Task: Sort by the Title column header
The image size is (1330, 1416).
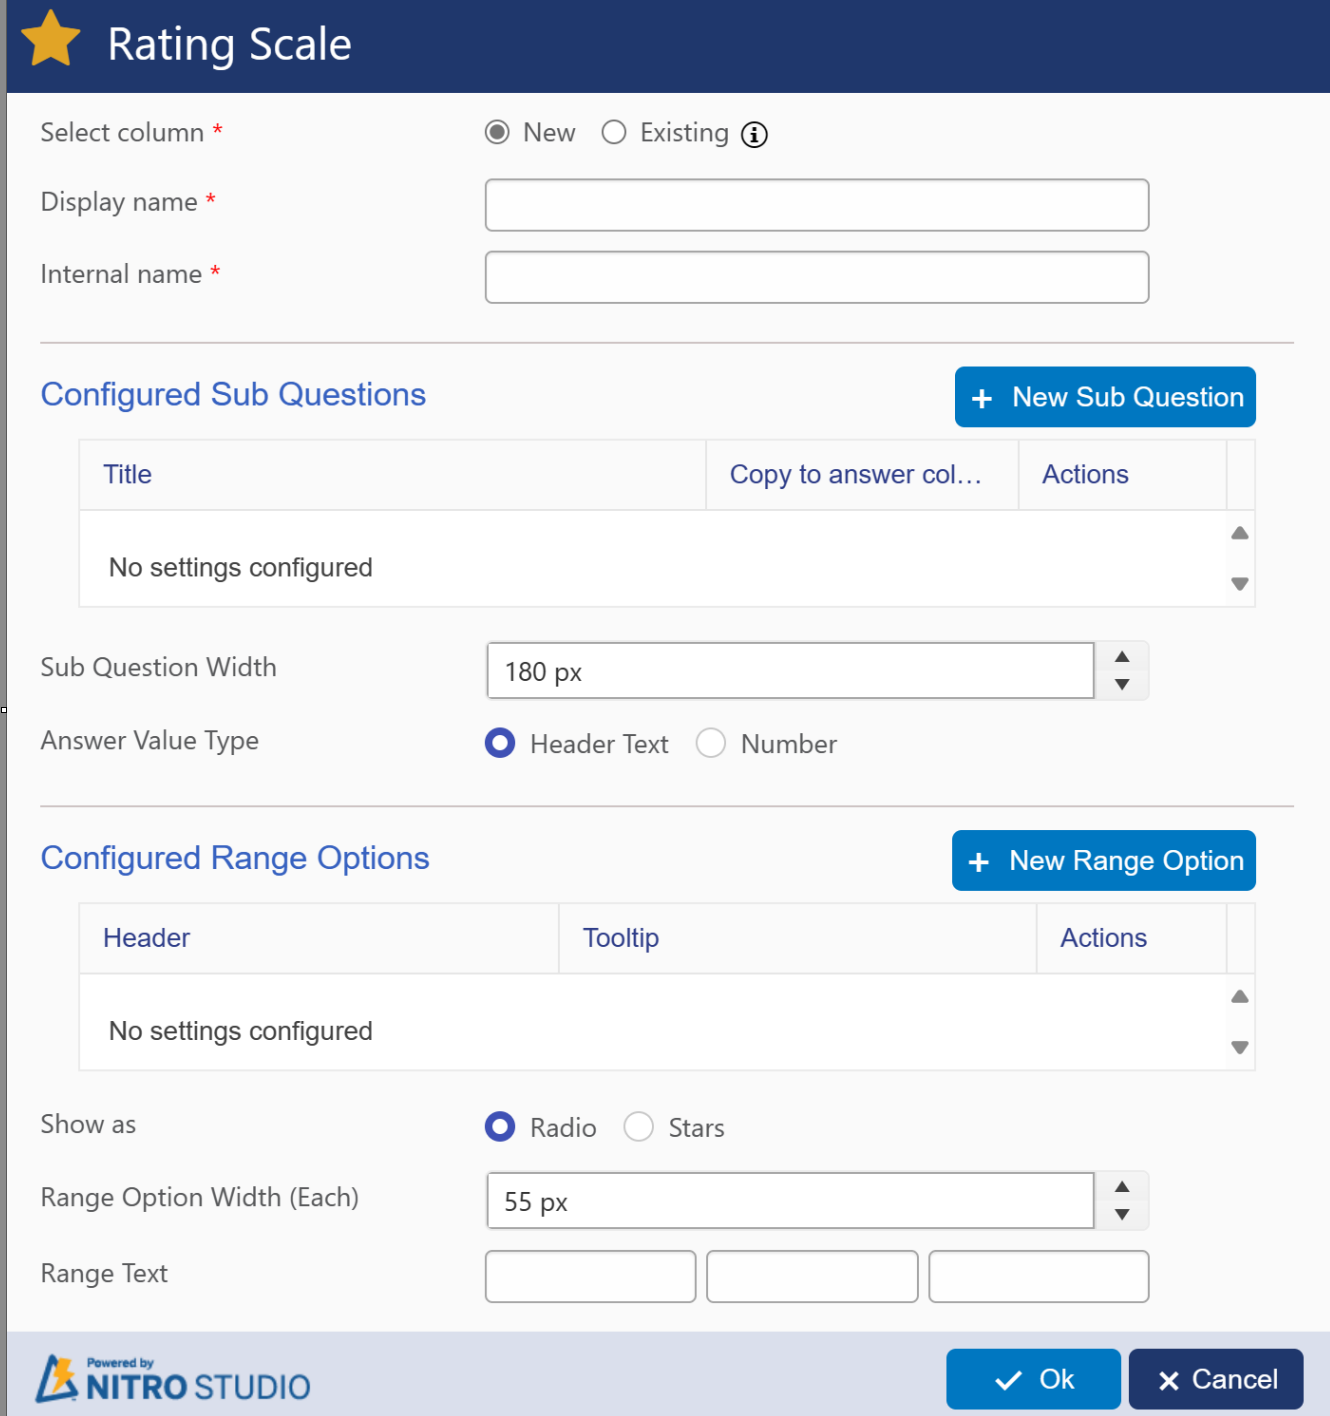Action: tap(392, 475)
